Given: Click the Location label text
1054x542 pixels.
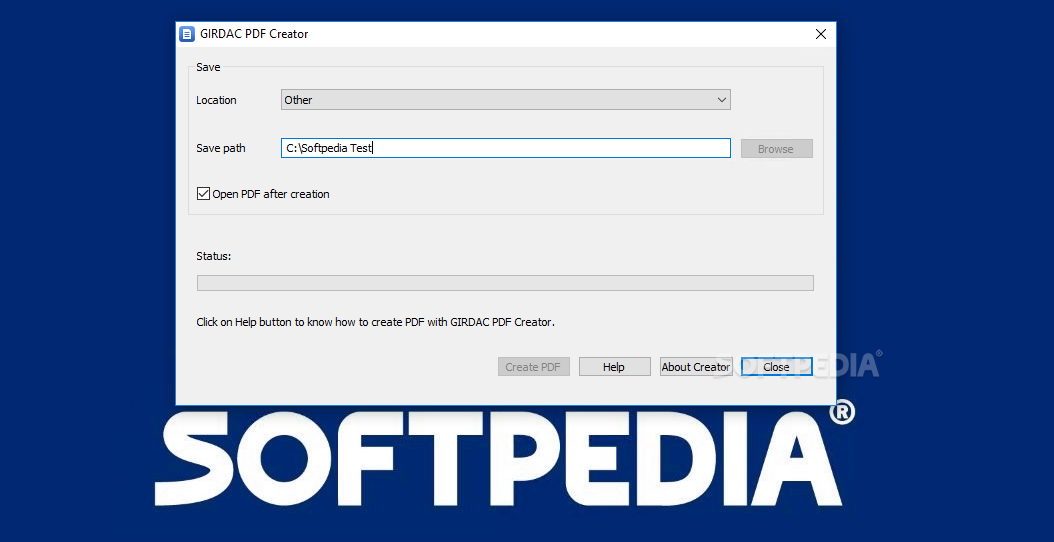Looking at the screenshot, I should click(216, 100).
